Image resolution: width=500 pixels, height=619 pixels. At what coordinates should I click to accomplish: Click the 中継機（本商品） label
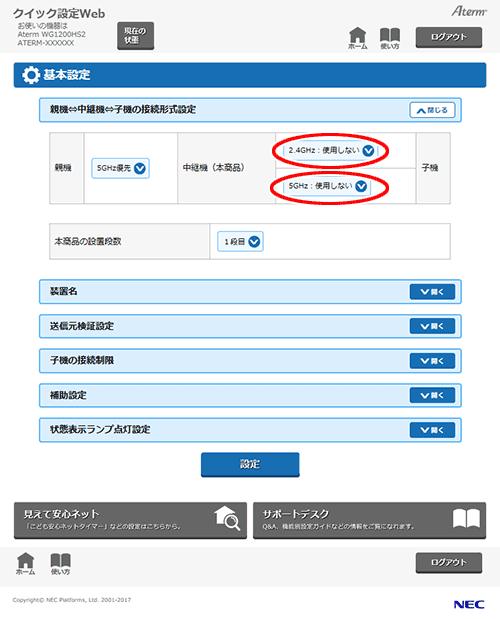tap(213, 168)
